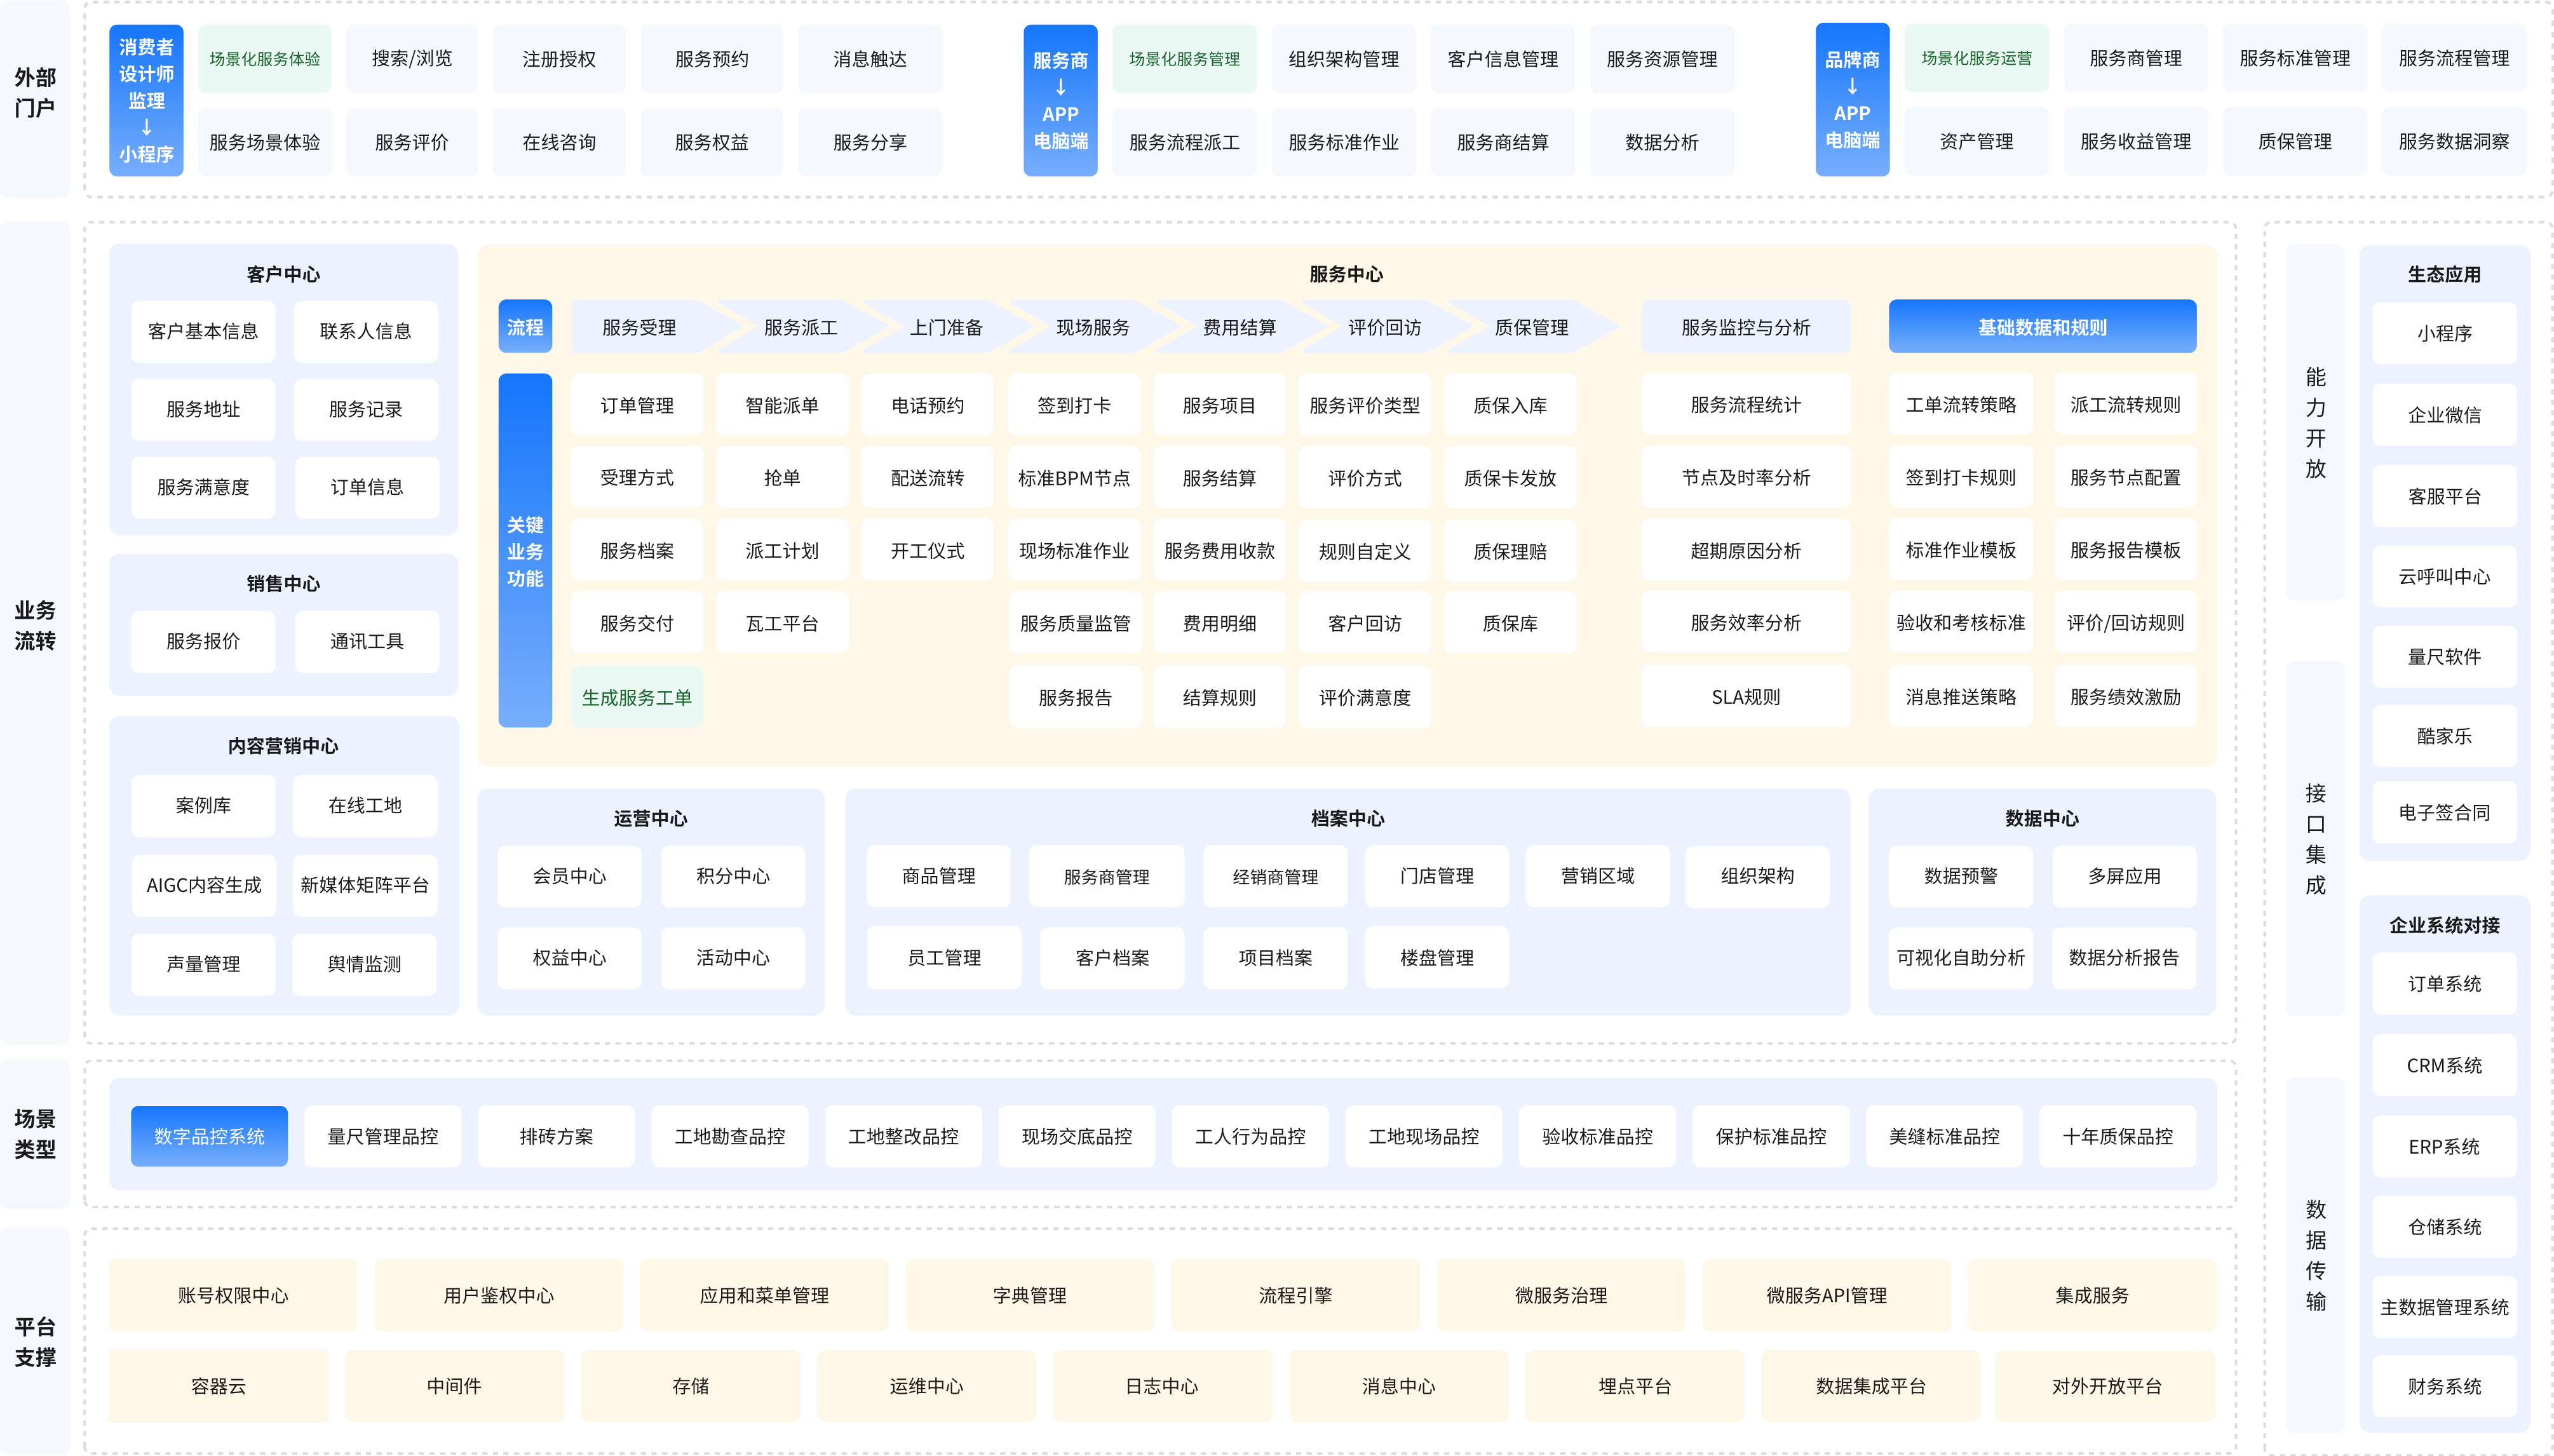The image size is (2554, 1456).
Task: Click the 客户基本信息 box
Action: pos(203,331)
